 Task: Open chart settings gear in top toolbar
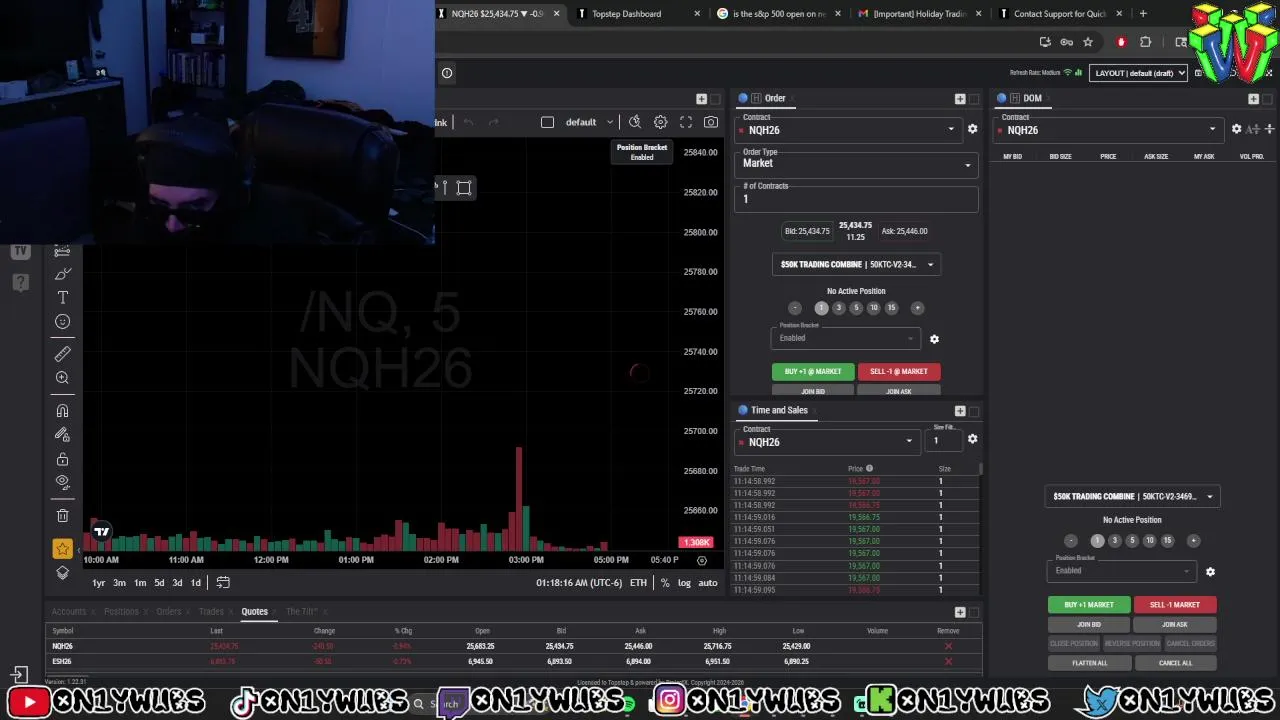[x=660, y=122]
